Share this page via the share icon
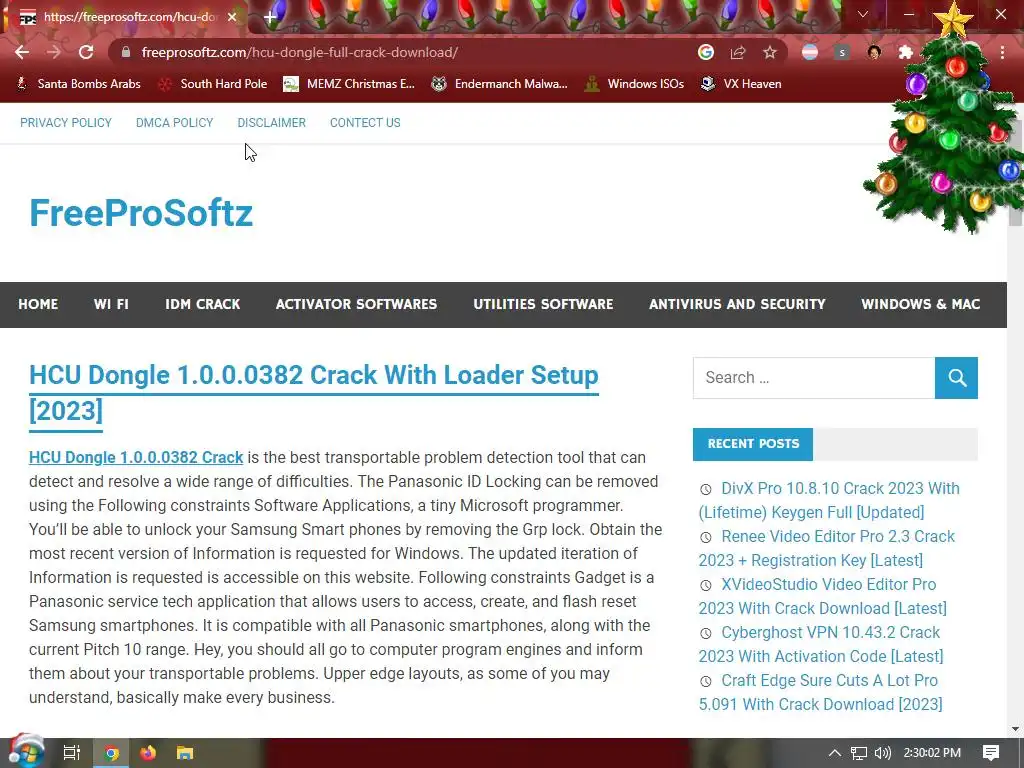Image resolution: width=1024 pixels, height=768 pixels. click(x=738, y=52)
